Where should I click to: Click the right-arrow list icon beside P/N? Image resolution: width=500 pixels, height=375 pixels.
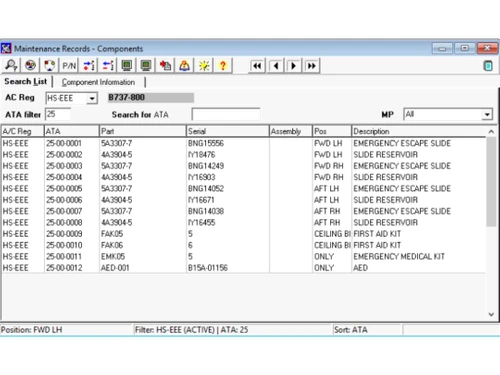pos(89,65)
